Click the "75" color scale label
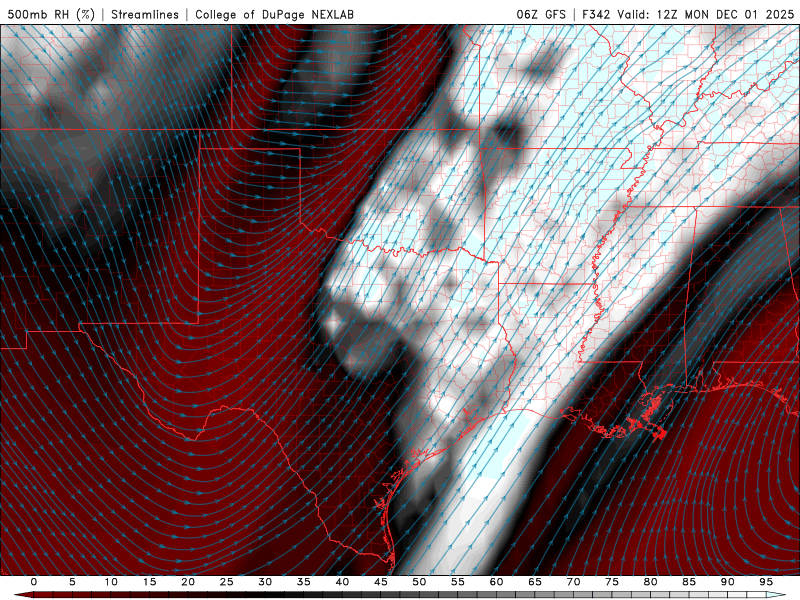Screen dimensions: 800x600 coord(612,582)
